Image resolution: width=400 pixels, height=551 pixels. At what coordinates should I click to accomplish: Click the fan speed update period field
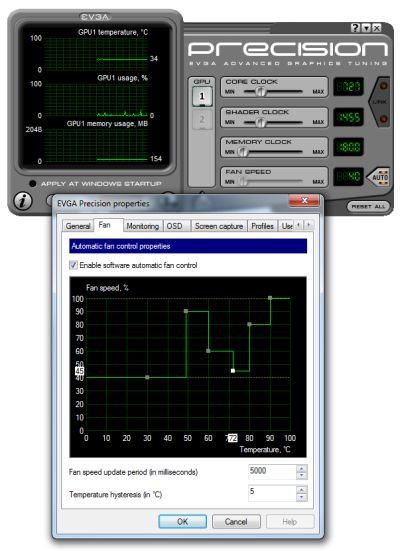272,471
